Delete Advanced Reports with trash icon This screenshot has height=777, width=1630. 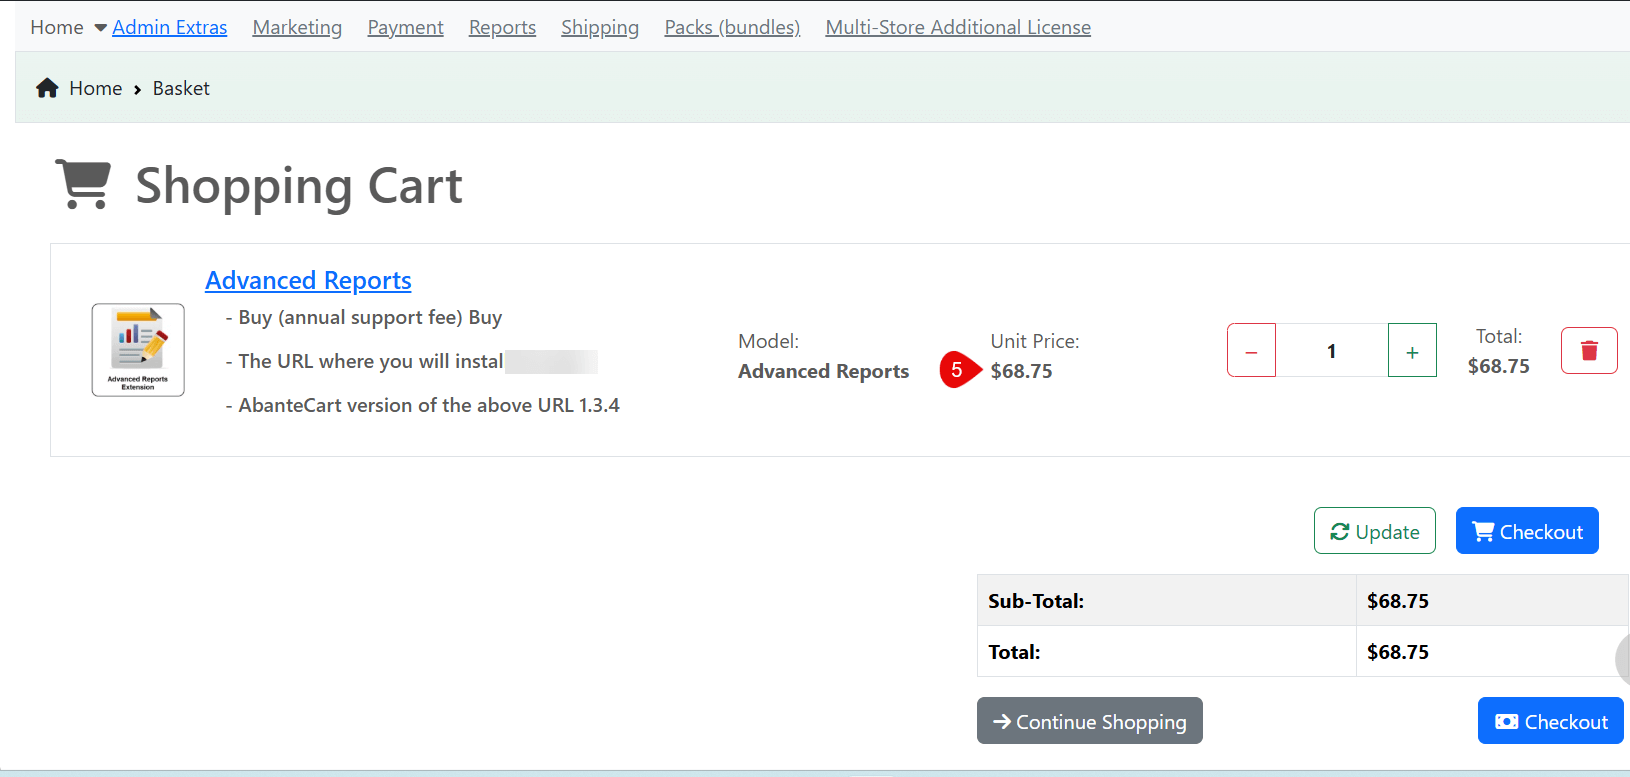point(1588,351)
